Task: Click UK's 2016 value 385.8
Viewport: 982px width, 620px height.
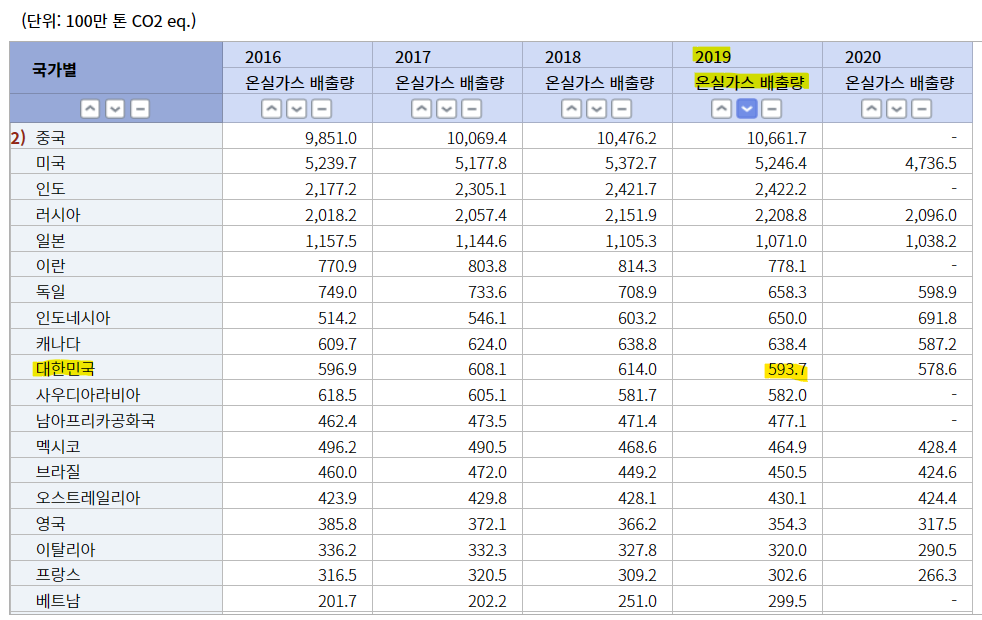Action: coord(337,524)
